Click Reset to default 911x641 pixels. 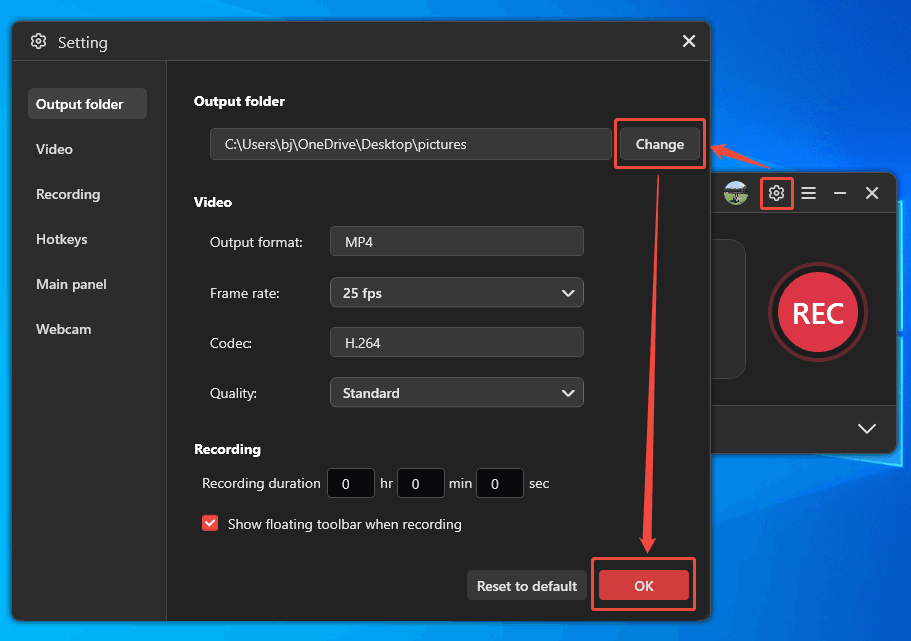(x=526, y=585)
